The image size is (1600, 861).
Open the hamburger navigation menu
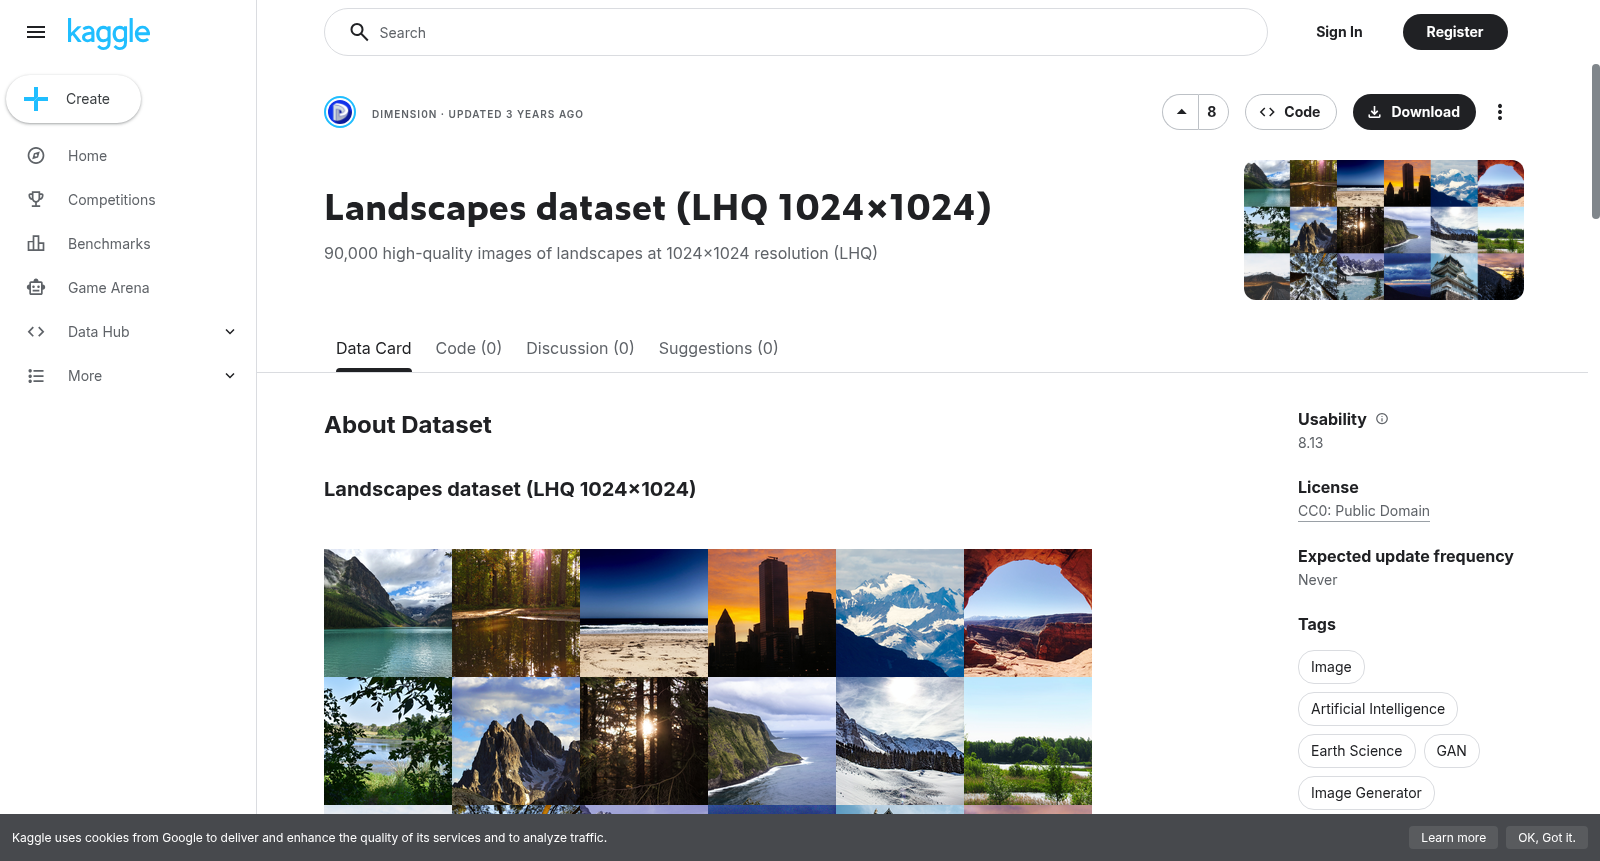36,32
